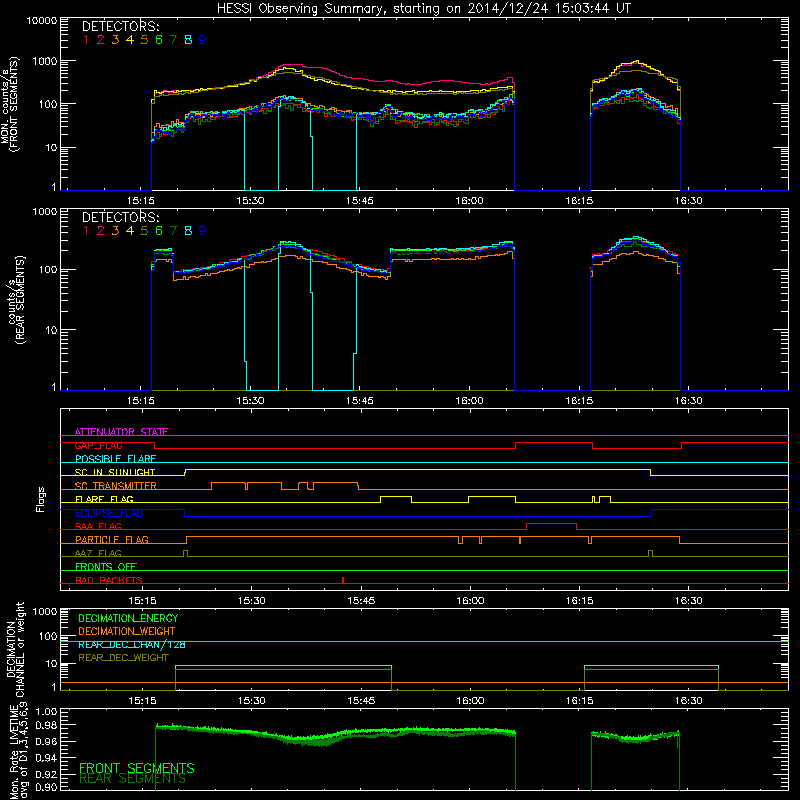Select orange detector 3 in rear segments legend
This screenshot has height=800, width=800.
click(115, 231)
